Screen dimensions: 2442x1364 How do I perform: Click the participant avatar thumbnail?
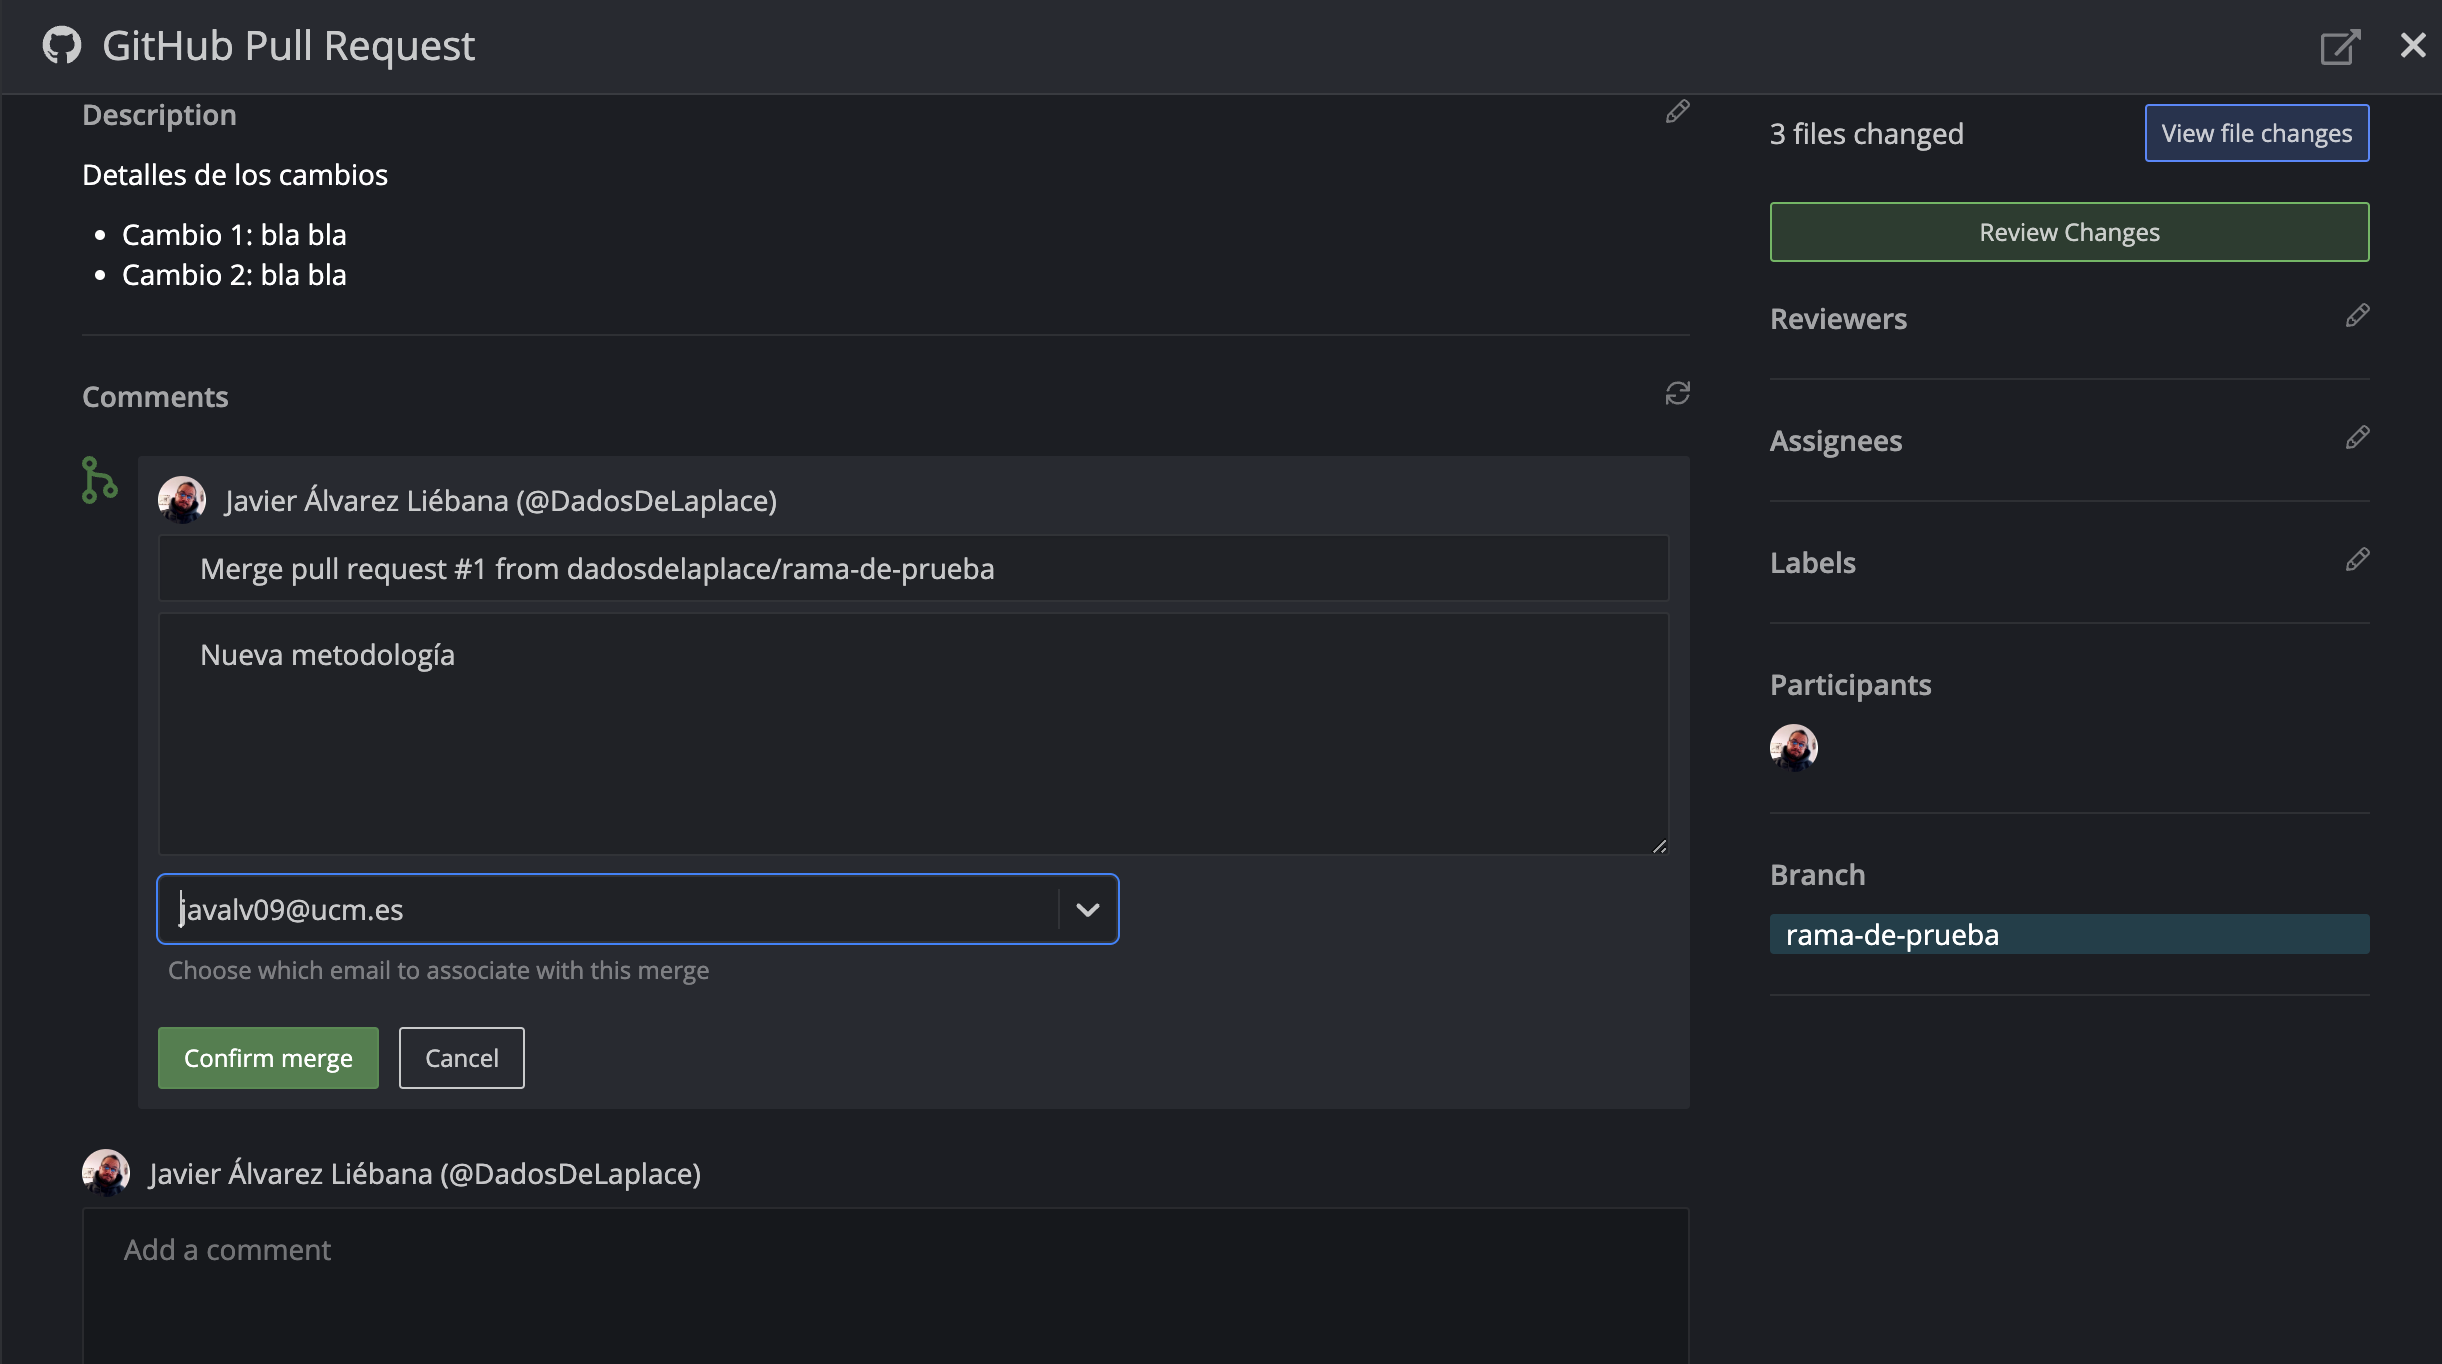pos(1793,748)
